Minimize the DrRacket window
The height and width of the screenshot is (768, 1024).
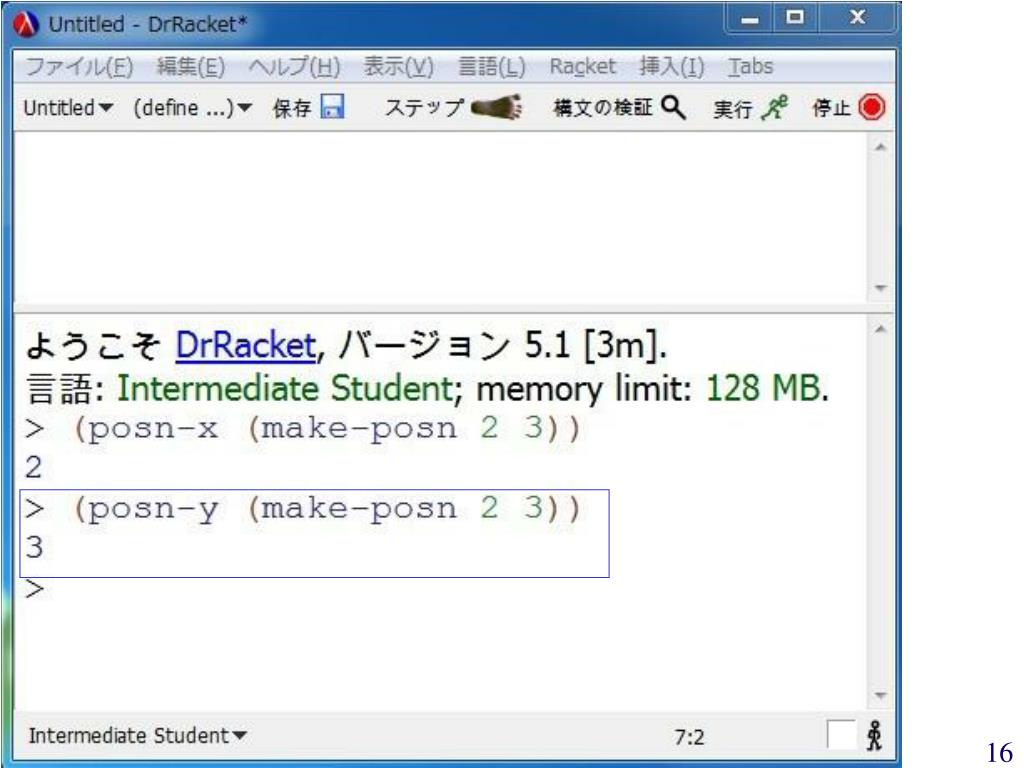(750, 18)
